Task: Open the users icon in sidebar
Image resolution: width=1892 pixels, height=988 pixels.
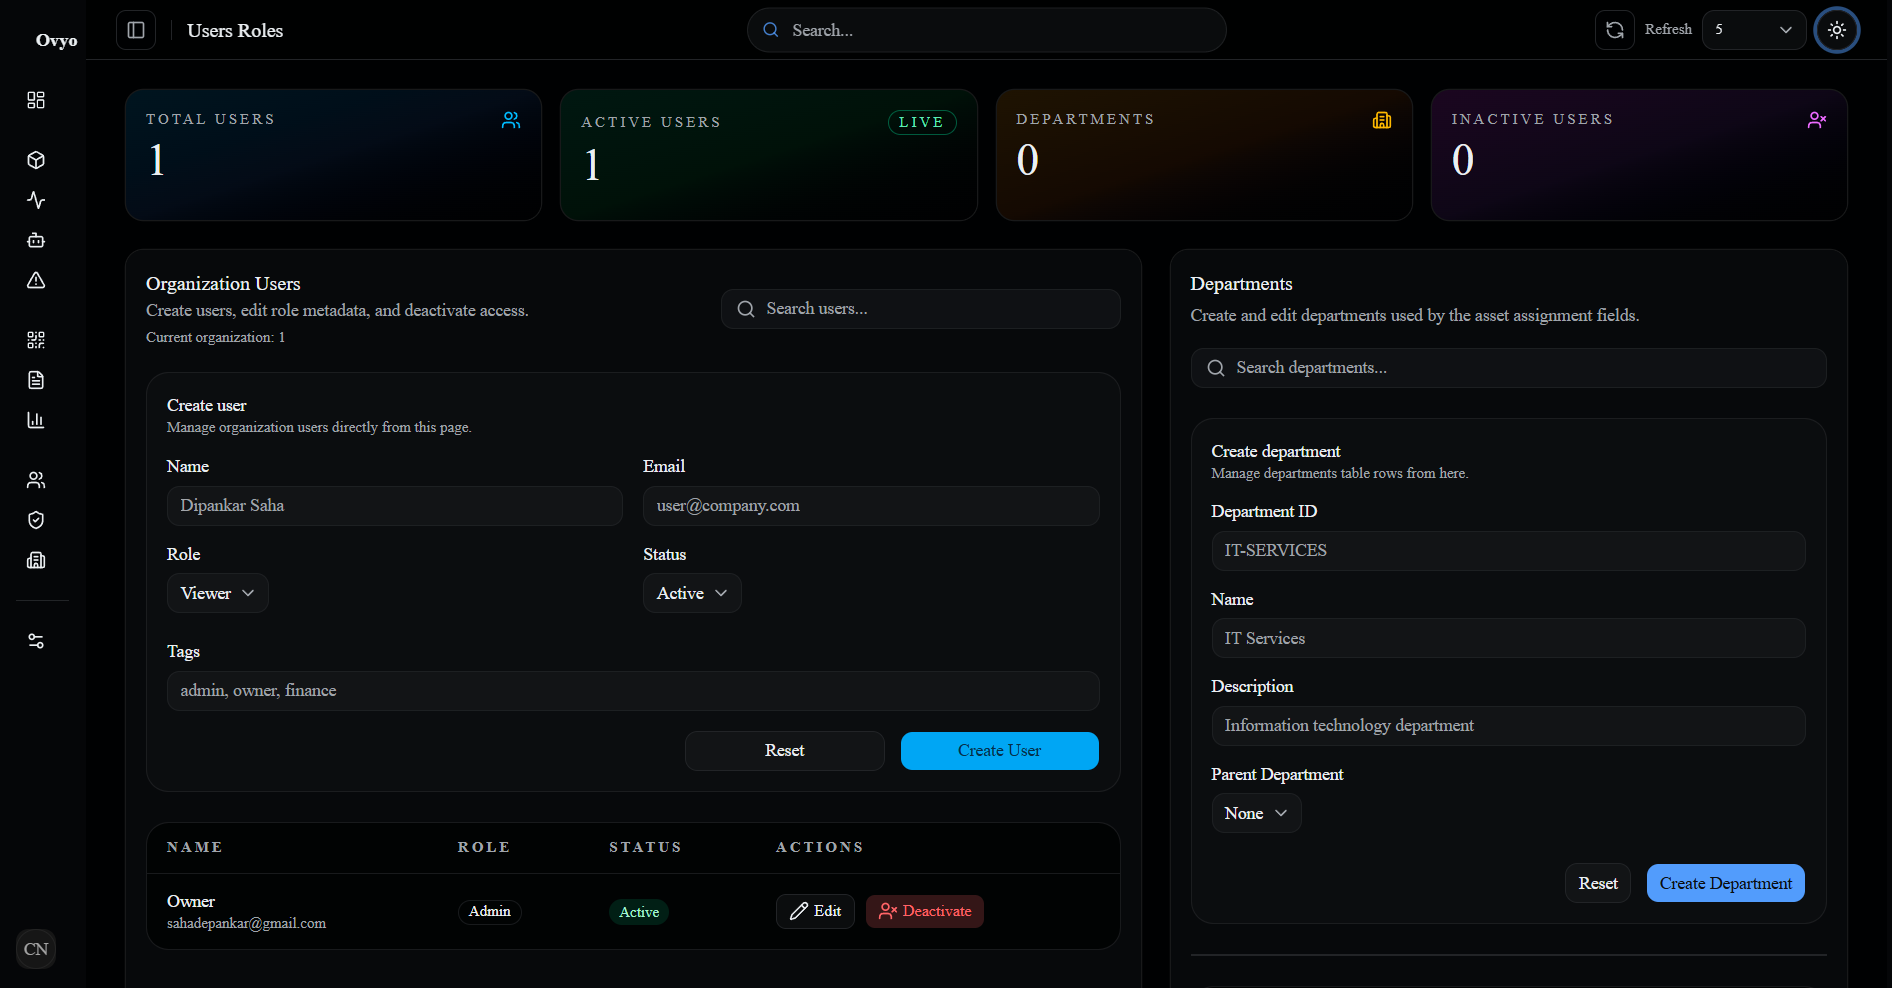Action: pos(36,480)
